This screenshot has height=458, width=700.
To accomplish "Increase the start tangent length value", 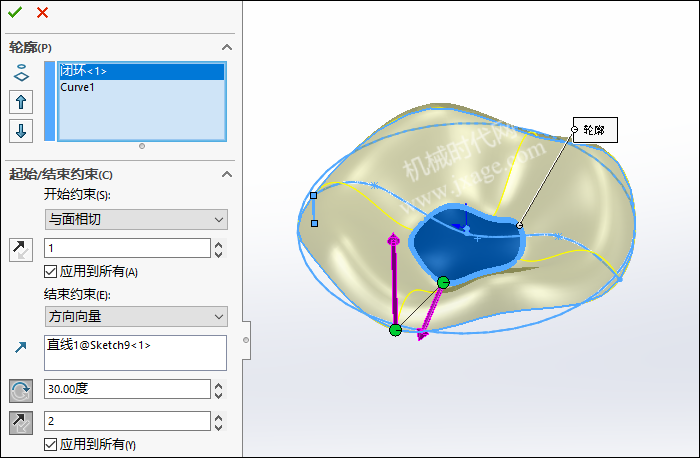I will [x=218, y=244].
